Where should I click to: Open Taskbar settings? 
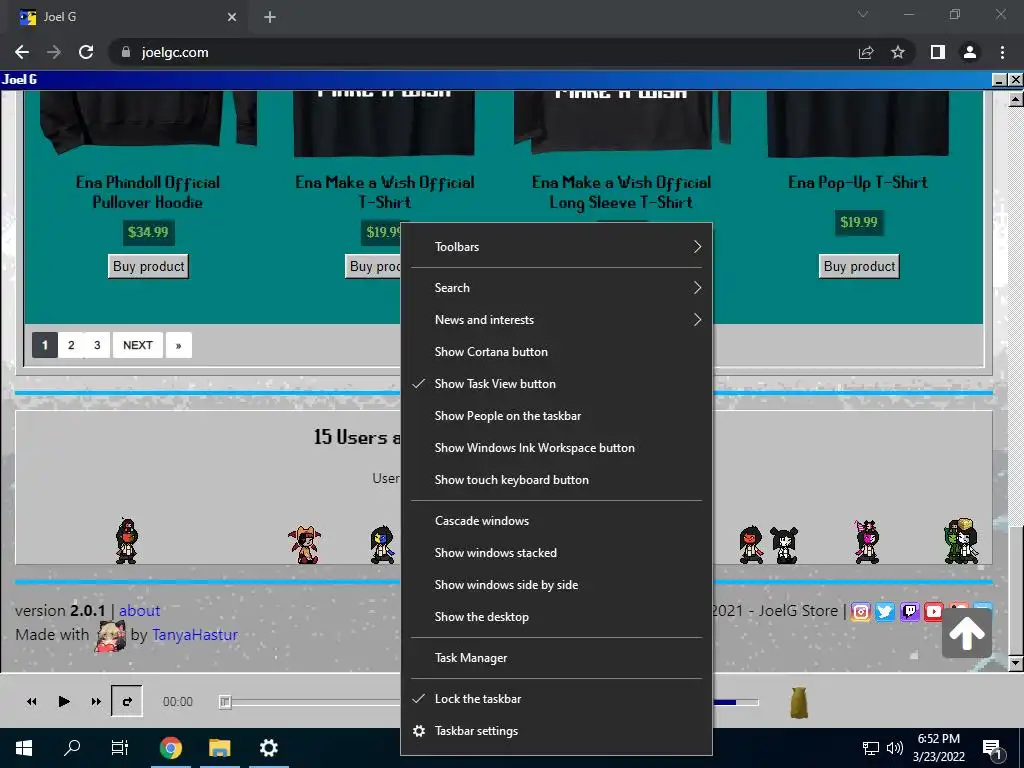[x=556, y=731]
